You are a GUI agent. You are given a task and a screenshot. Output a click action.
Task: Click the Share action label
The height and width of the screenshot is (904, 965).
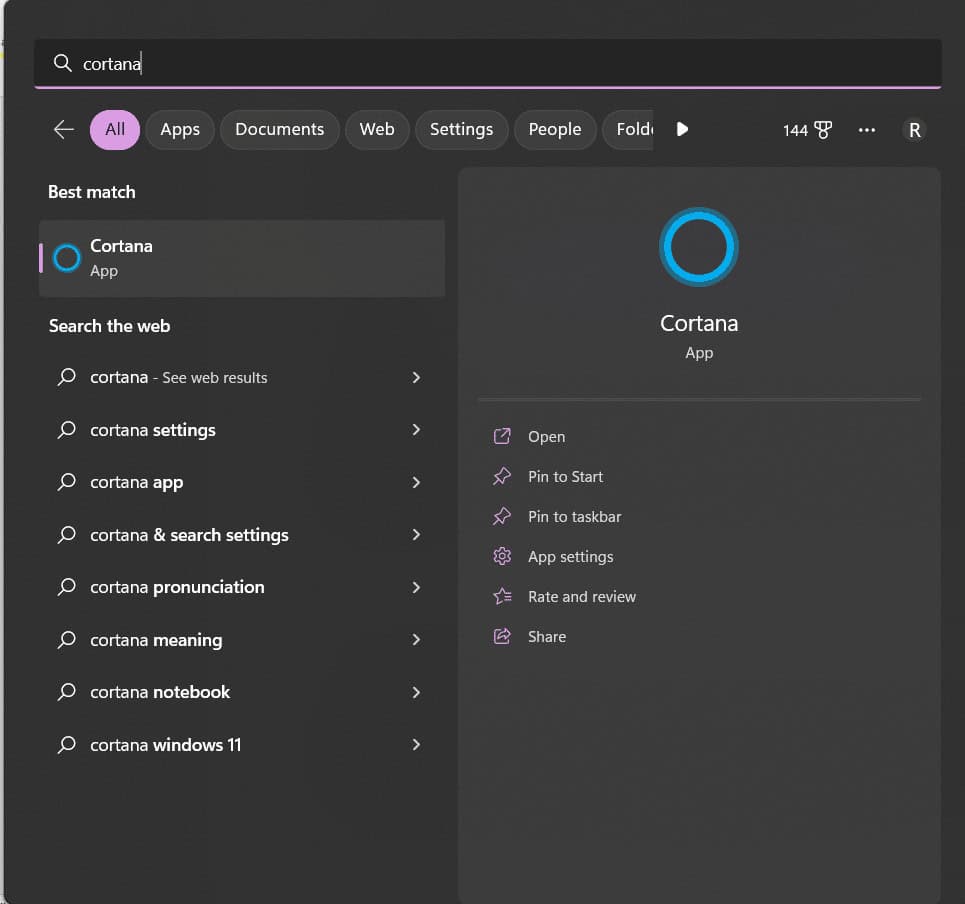pyautogui.click(x=547, y=636)
